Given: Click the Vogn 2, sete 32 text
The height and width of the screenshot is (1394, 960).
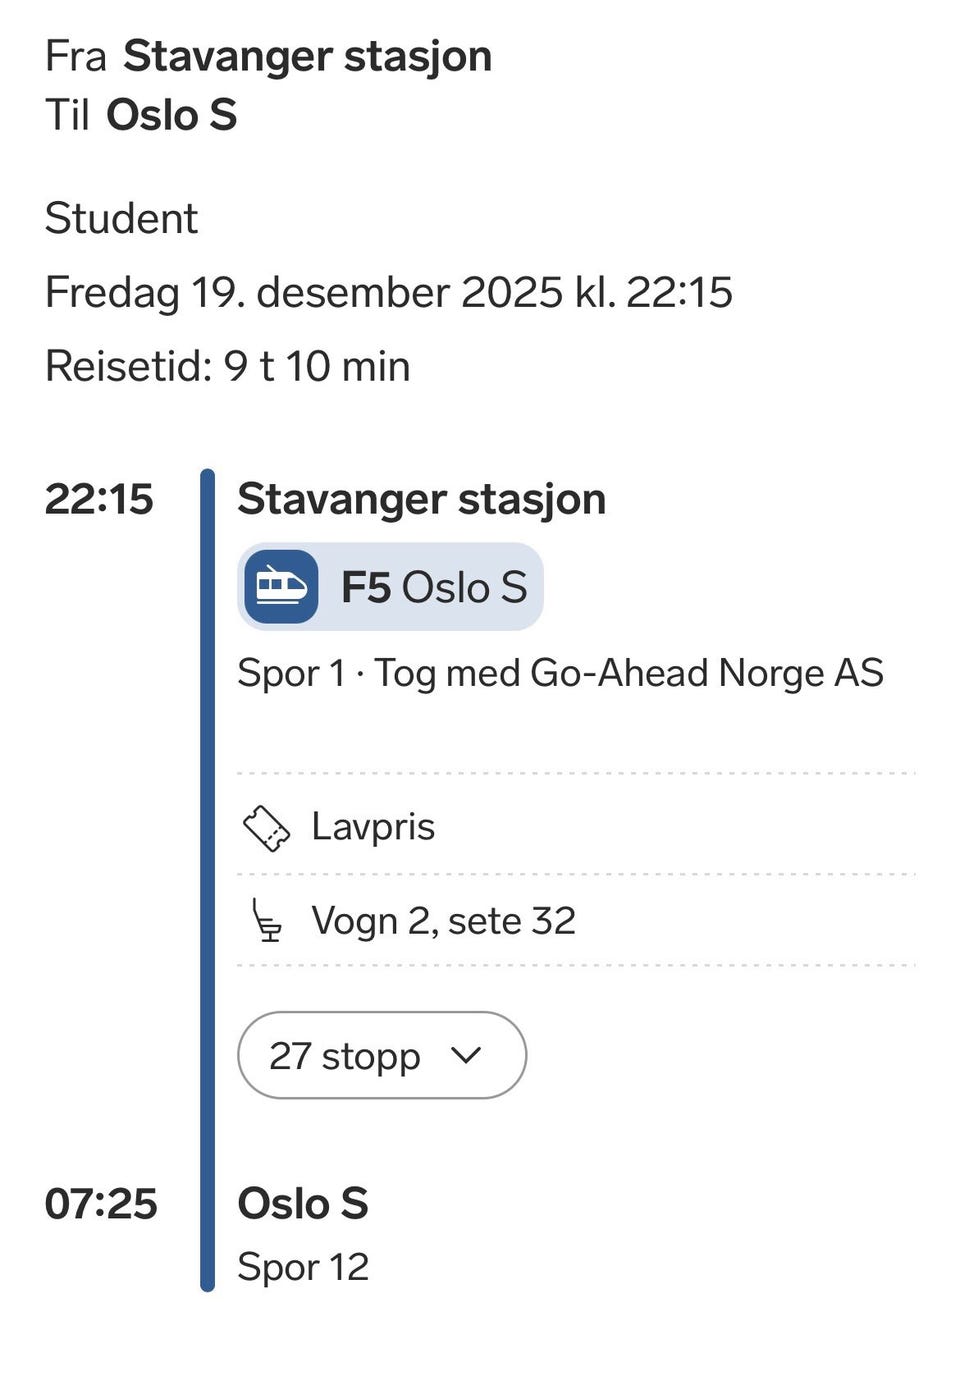Looking at the screenshot, I should click(443, 921).
